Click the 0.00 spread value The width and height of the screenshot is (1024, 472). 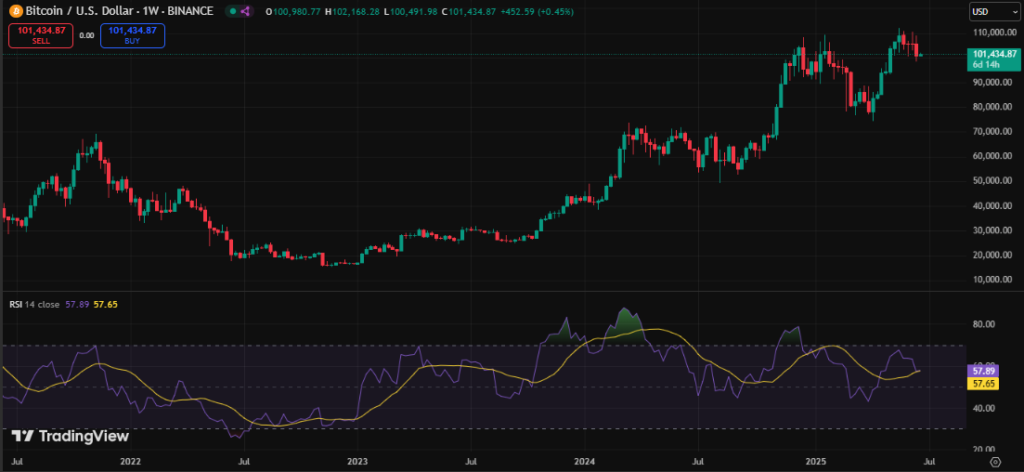point(87,35)
